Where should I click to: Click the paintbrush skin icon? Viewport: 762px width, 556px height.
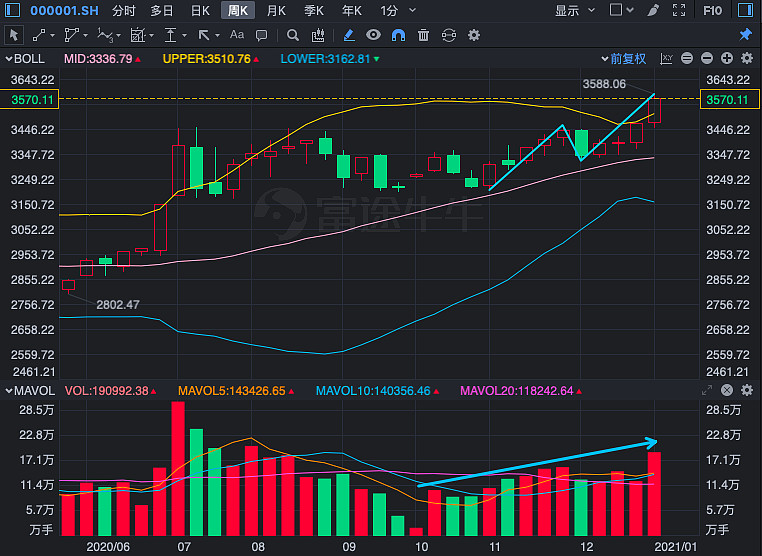pos(653,10)
